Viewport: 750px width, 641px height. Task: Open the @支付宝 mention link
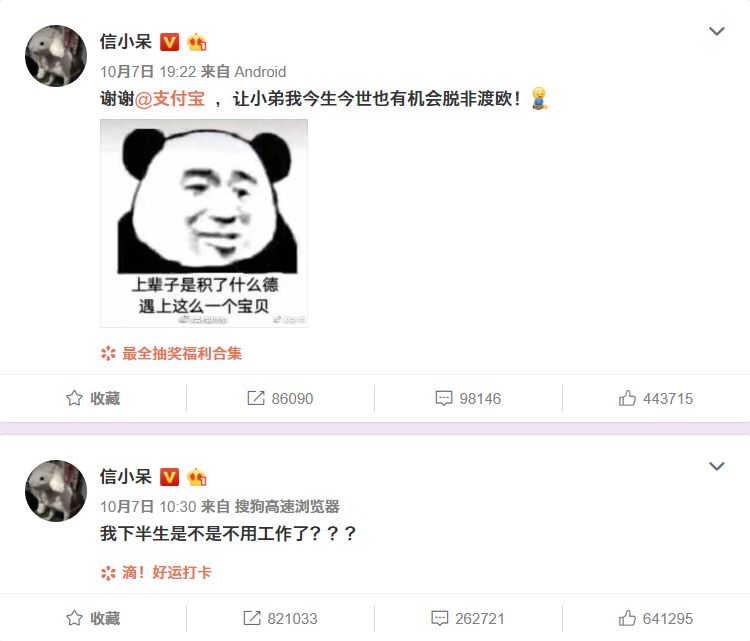170,99
